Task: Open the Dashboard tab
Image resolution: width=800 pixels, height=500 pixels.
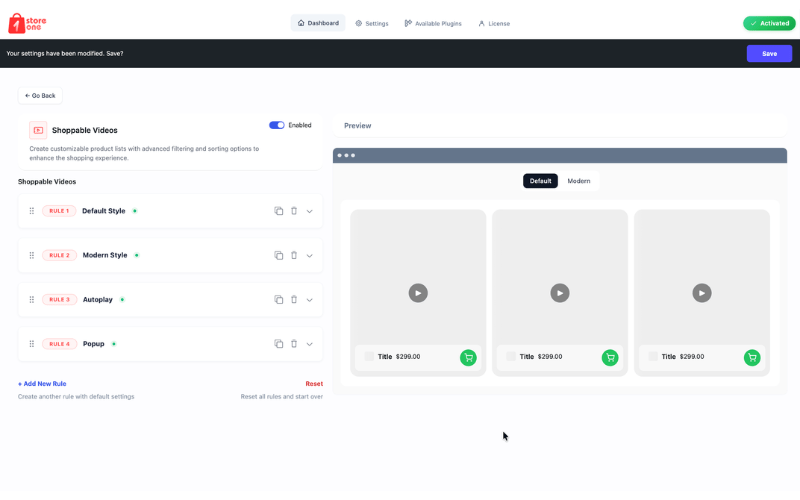Action: (318, 23)
